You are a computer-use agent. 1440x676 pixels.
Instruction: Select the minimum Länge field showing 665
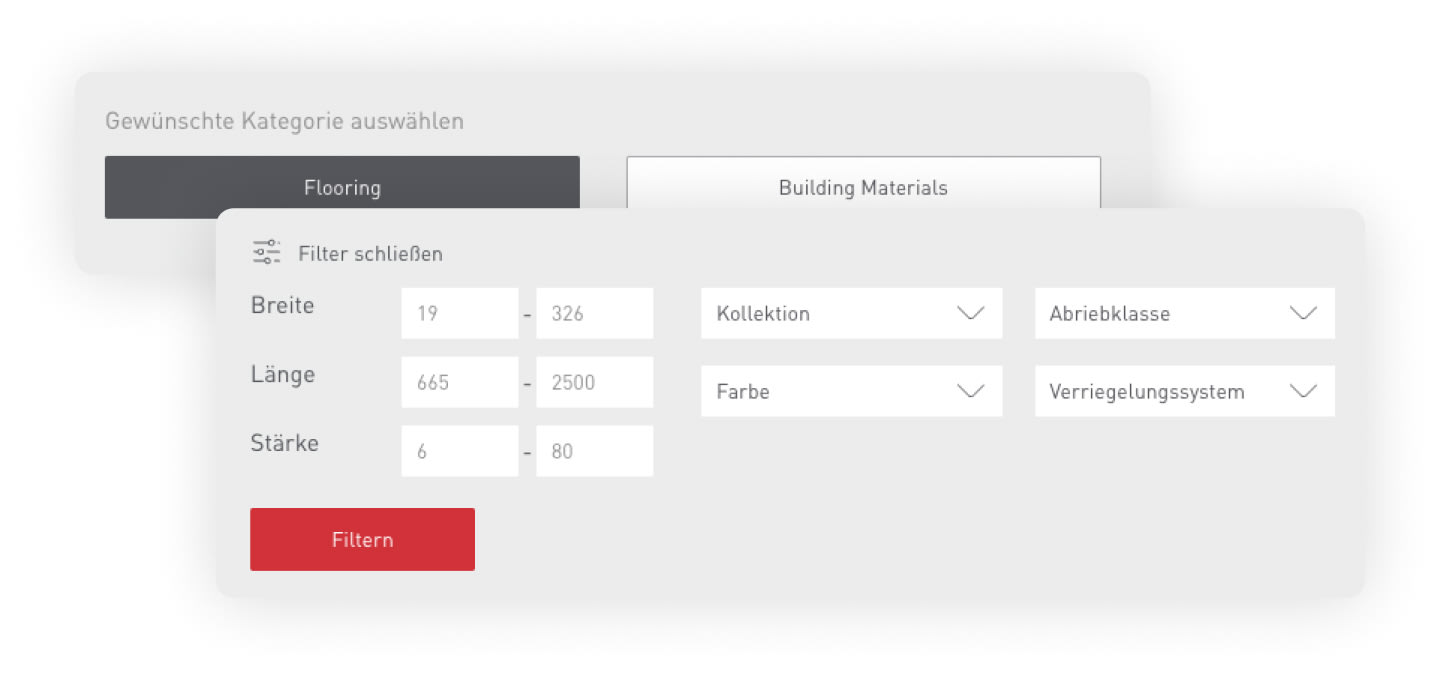tap(459, 381)
